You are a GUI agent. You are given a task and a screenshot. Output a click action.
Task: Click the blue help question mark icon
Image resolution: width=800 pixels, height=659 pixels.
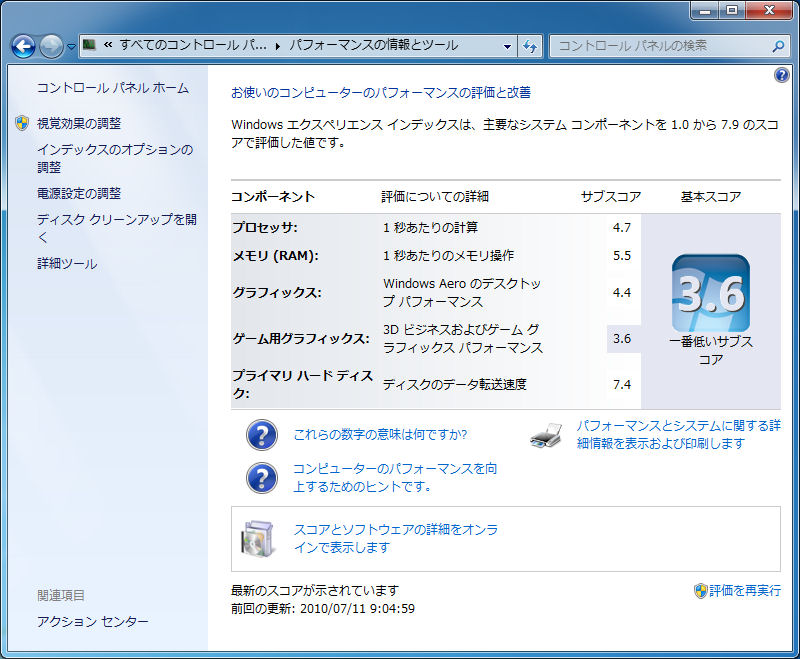(781, 76)
